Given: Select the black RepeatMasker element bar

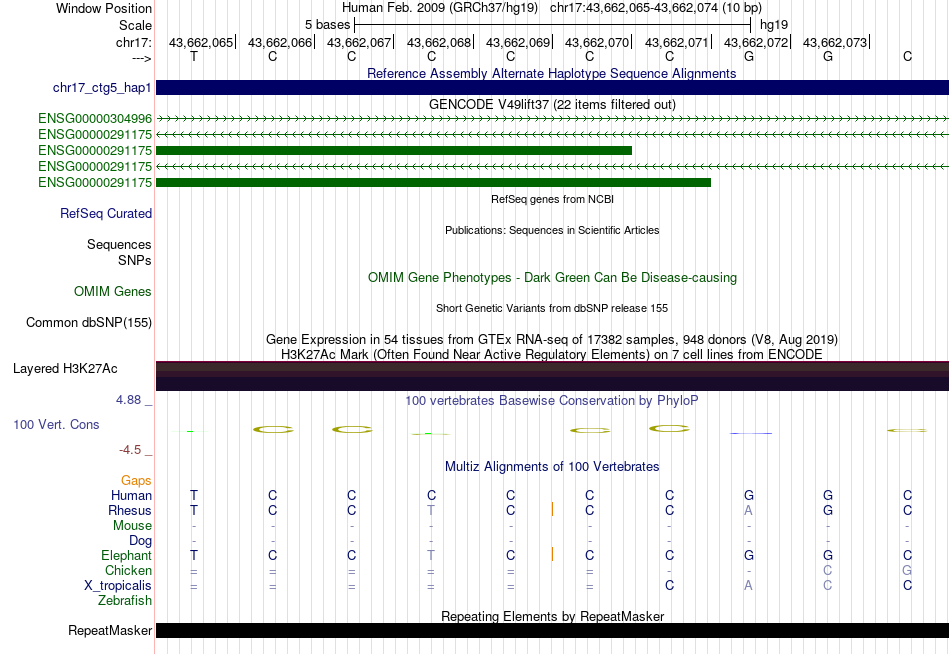Looking at the screenshot, I should click(552, 630).
